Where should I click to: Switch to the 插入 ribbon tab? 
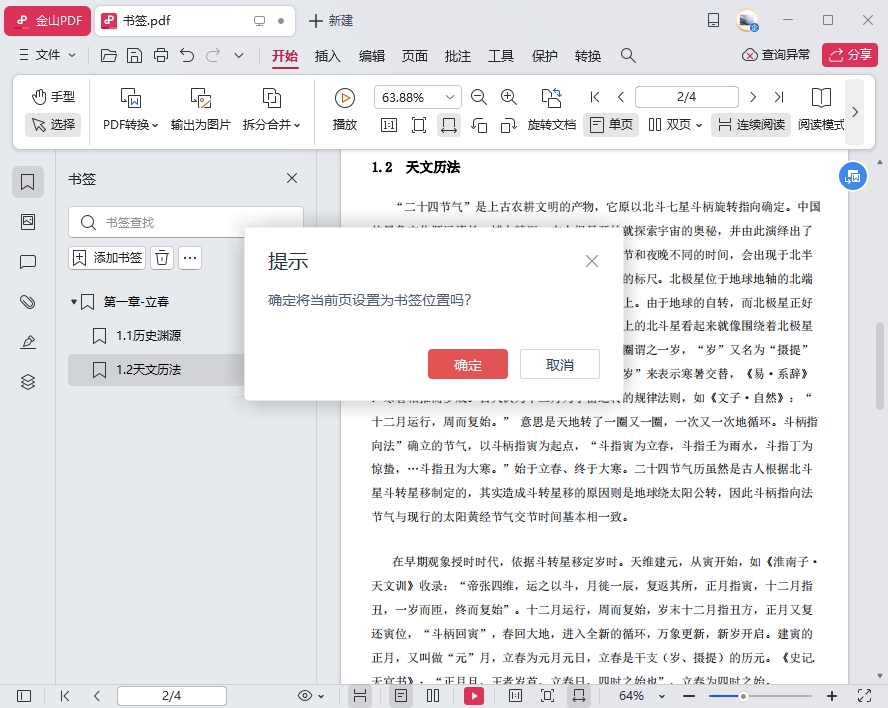pyautogui.click(x=328, y=55)
